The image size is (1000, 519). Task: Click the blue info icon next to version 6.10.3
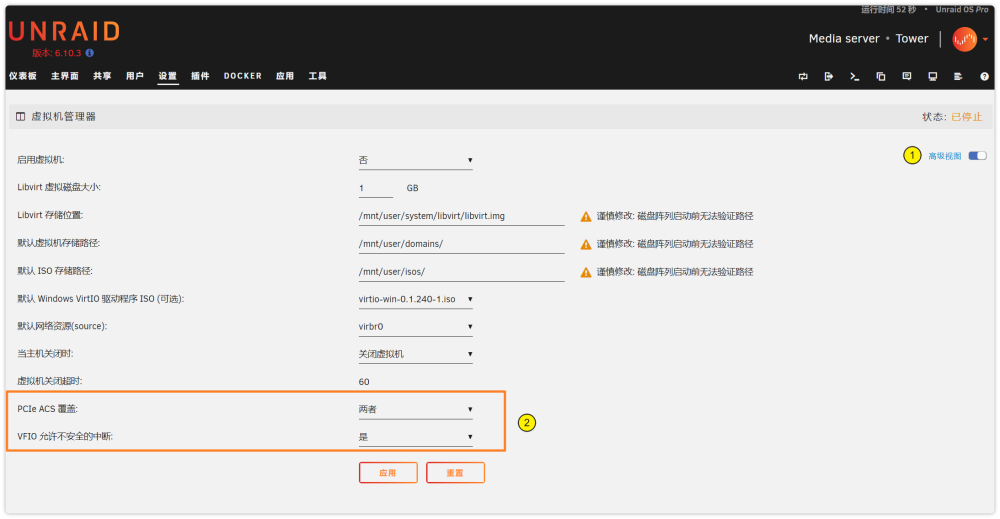coord(90,53)
